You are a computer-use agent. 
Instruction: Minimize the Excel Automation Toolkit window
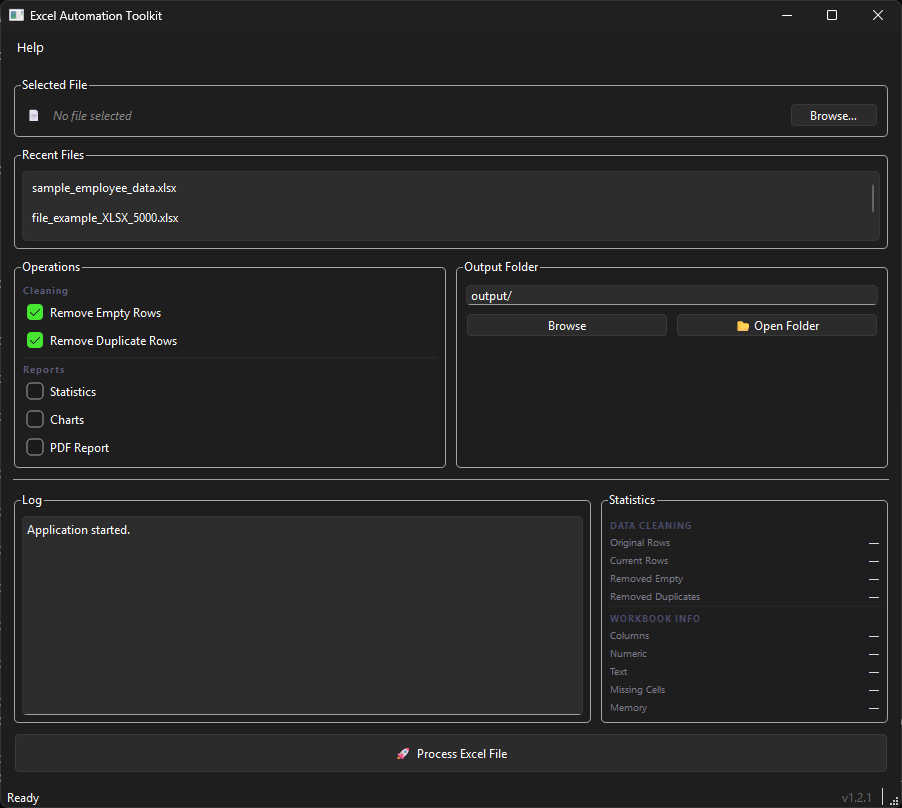pyautogui.click(x=787, y=16)
